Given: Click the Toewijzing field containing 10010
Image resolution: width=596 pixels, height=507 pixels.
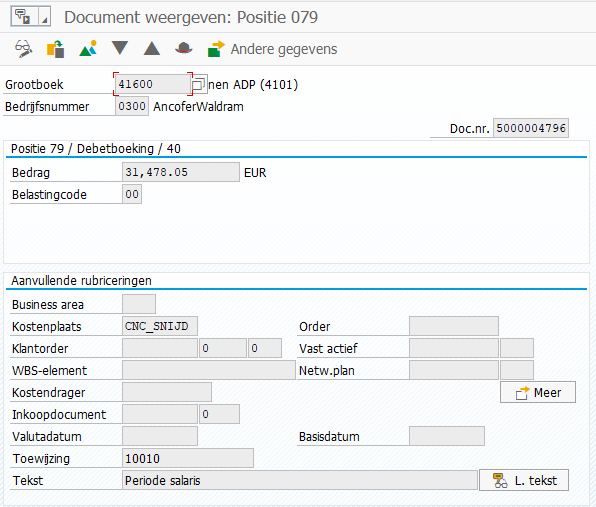Looking at the screenshot, I should (x=188, y=458).
